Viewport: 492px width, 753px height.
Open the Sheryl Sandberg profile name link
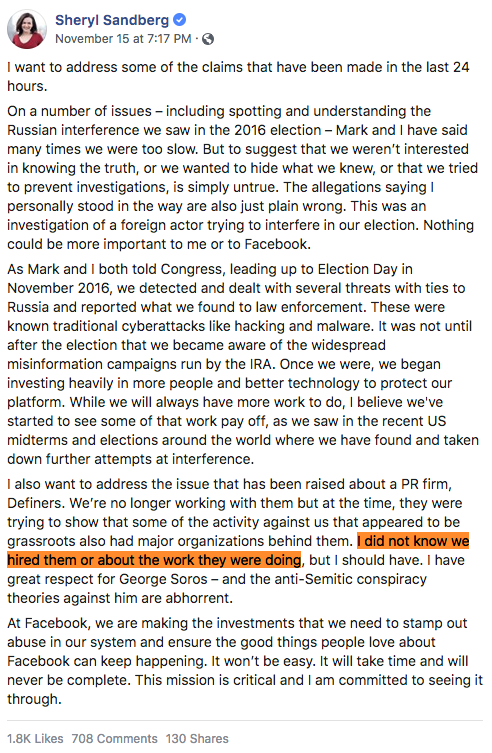112,20
